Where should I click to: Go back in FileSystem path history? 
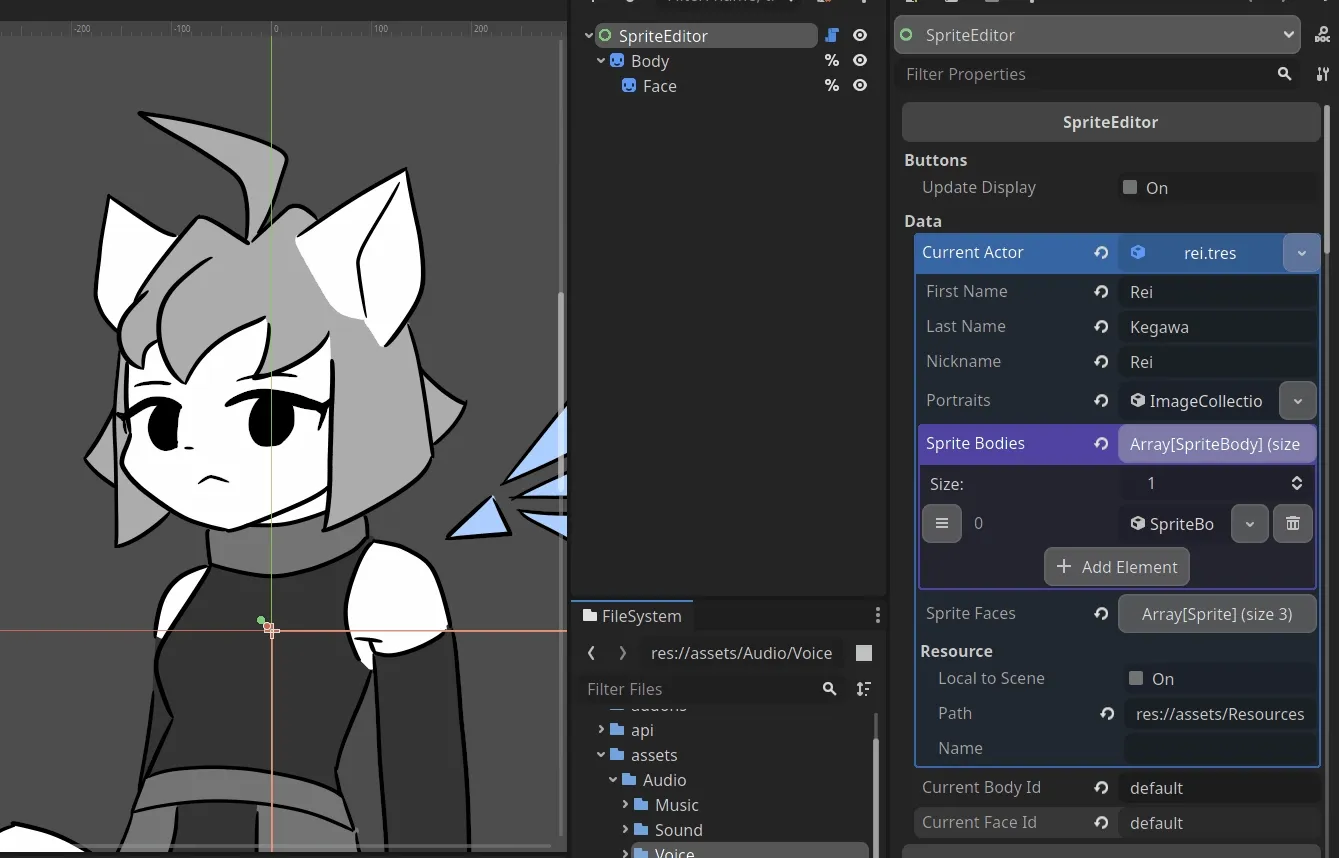[592, 653]
